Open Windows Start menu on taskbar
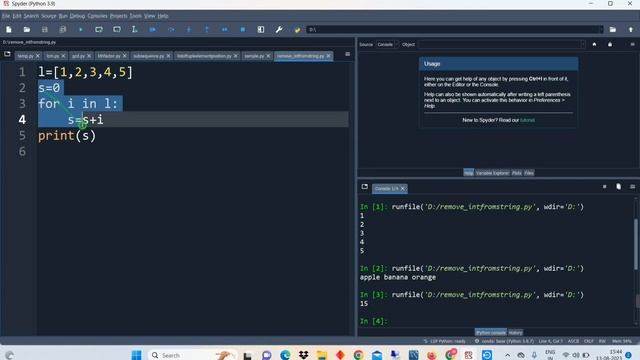Image resolution: width=640 pixels, height=360 pixels. (x=136, y=355)
